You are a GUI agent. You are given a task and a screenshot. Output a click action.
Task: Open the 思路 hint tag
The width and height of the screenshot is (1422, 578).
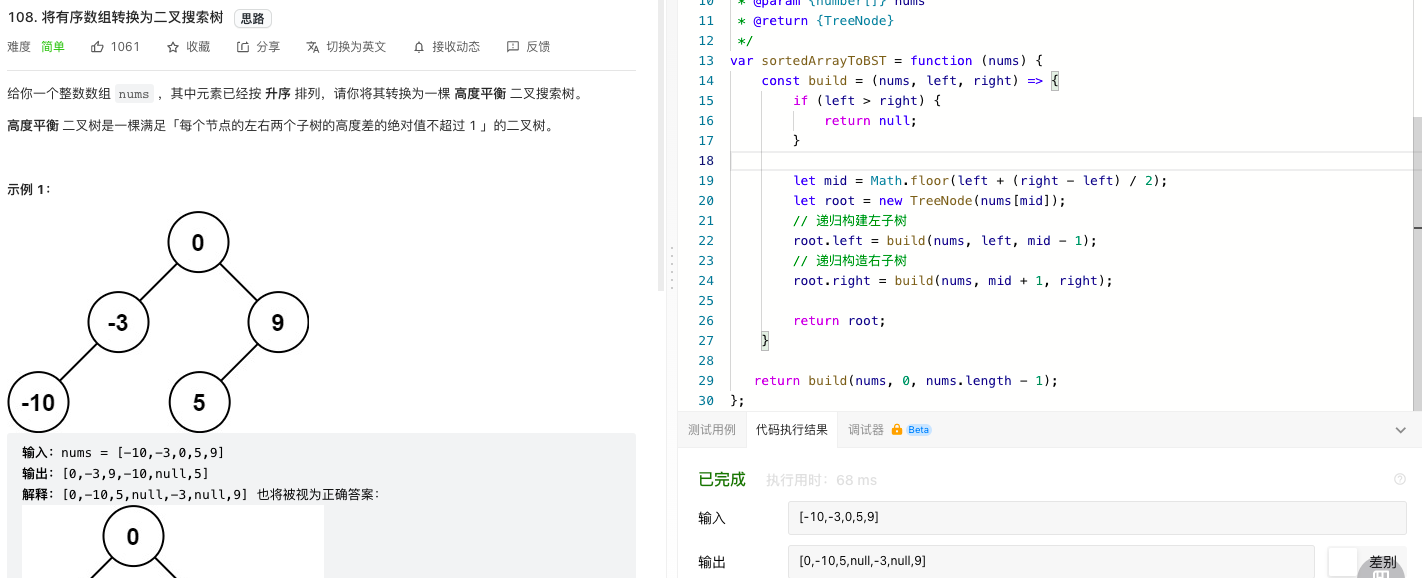[x=252, y=19]
